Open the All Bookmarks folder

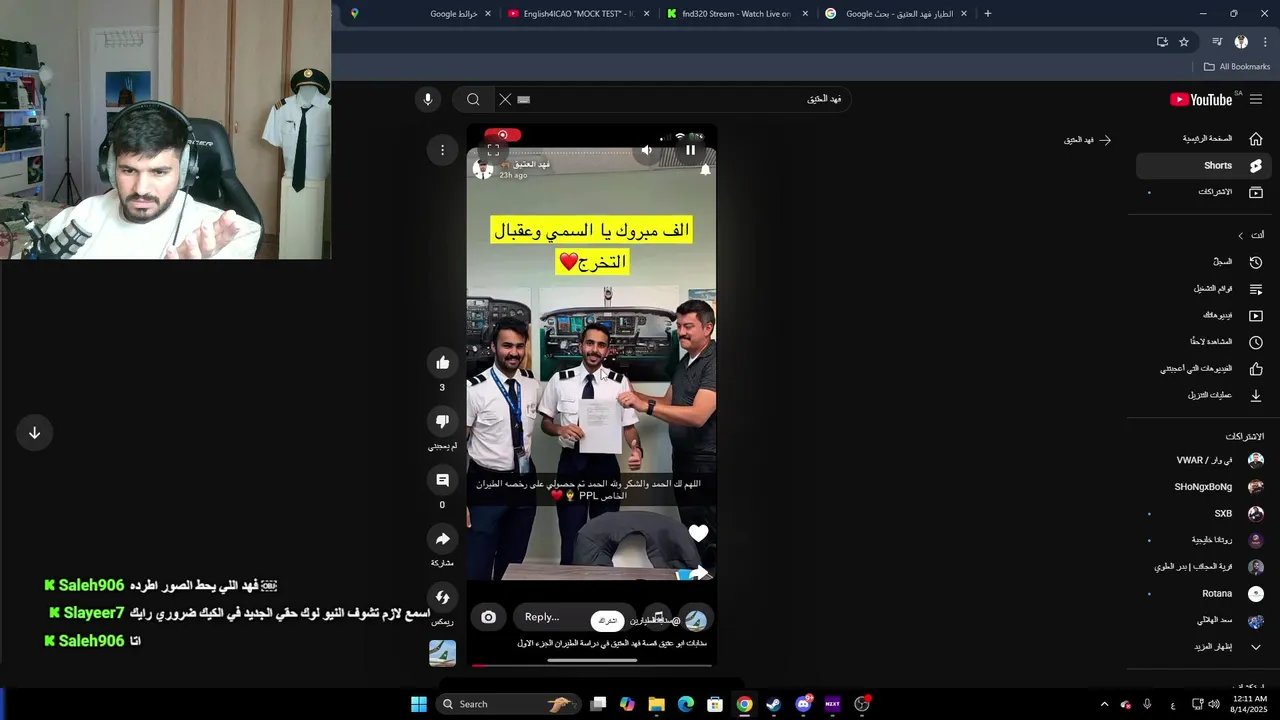tap(1237, 67)
